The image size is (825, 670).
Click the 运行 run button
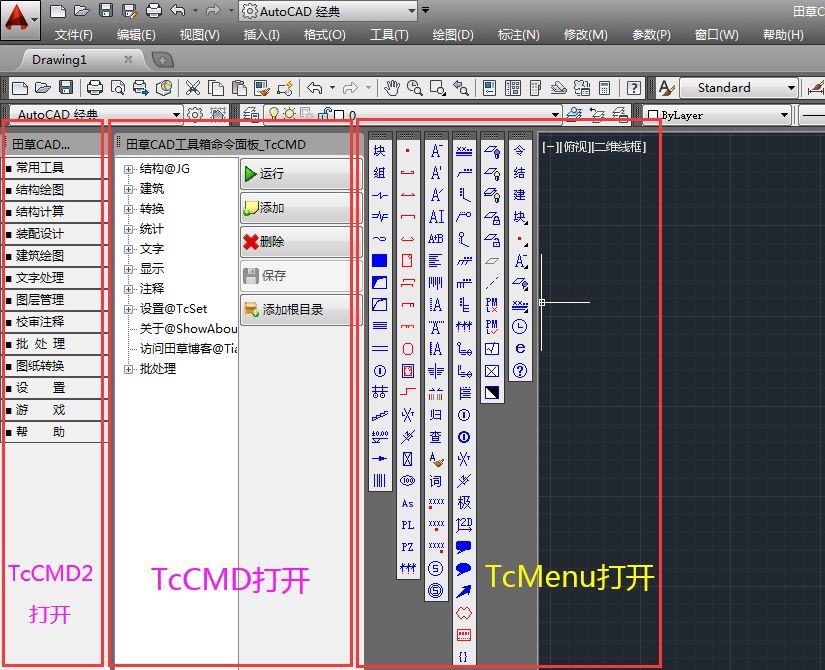coord(301,173)
